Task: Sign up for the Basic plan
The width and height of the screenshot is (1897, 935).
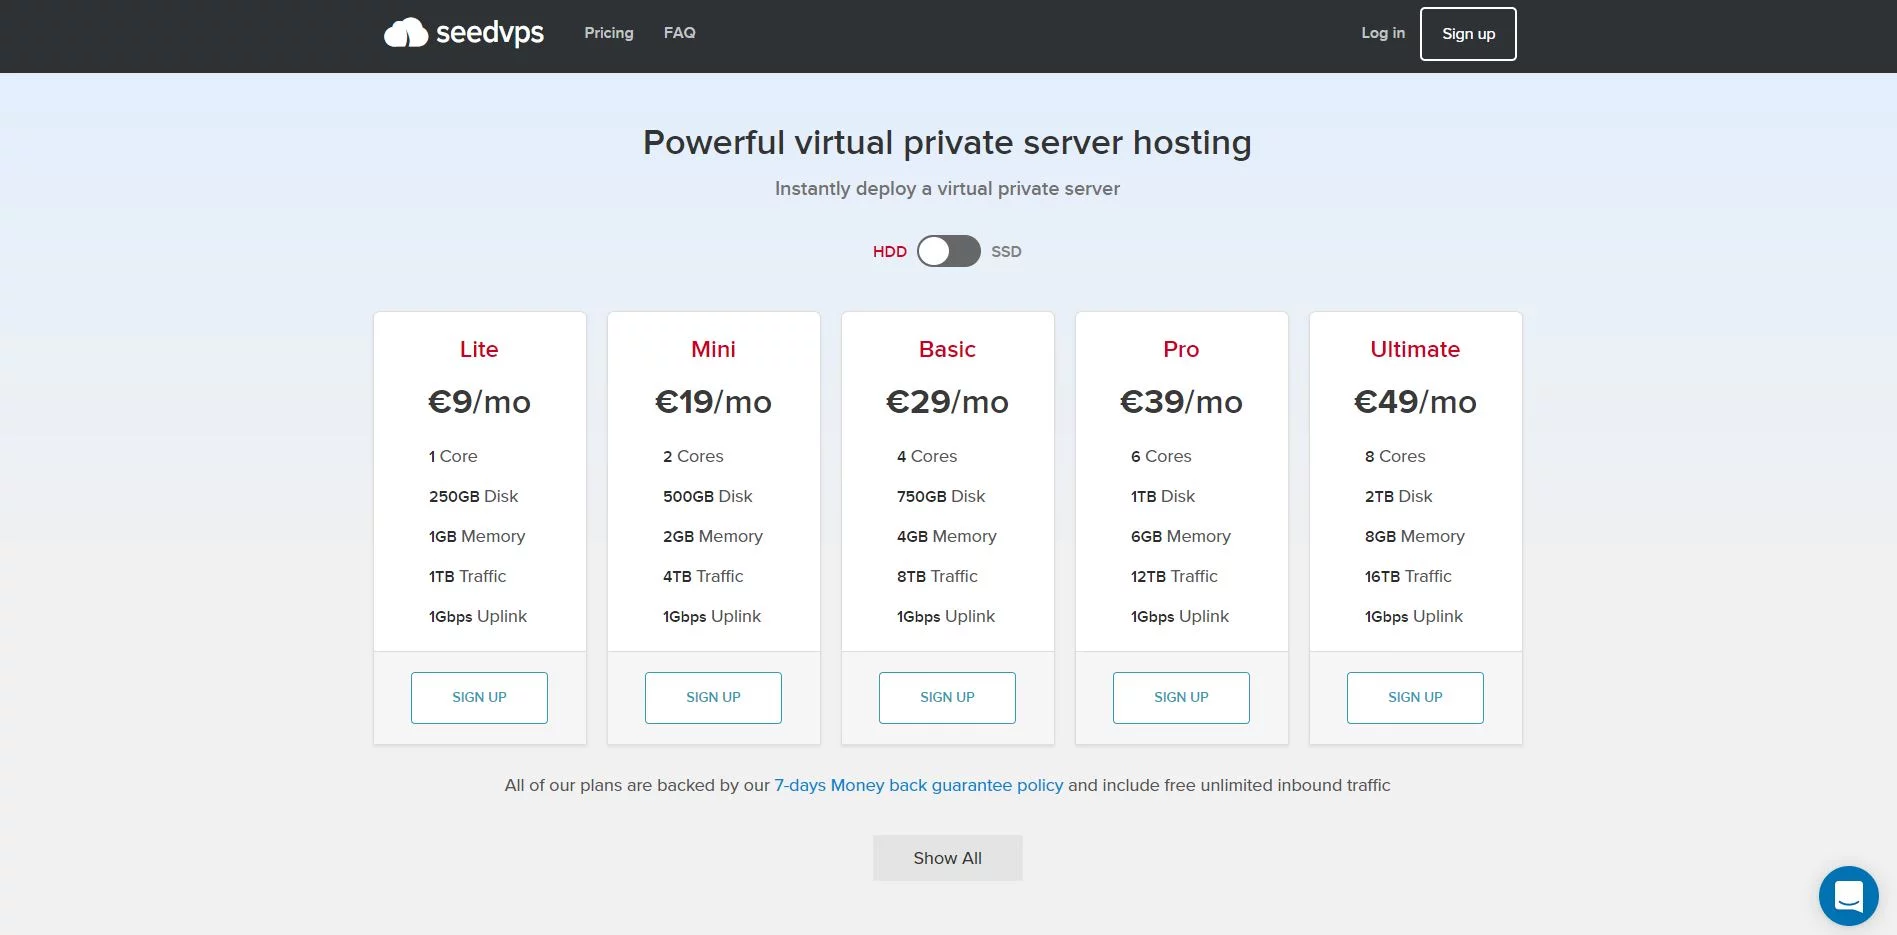Action: tap(947, 698)
